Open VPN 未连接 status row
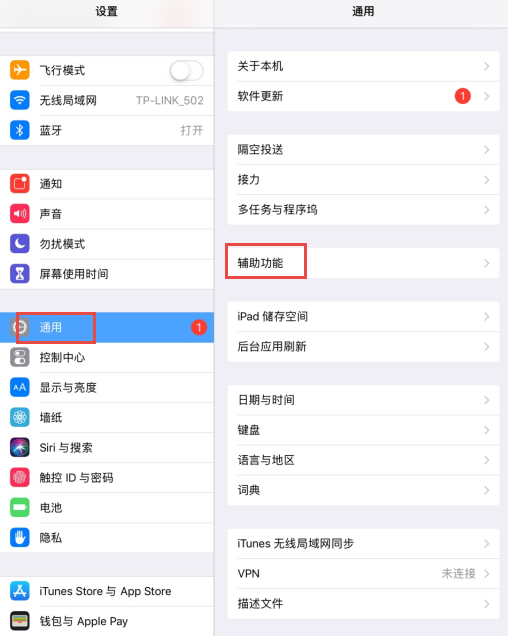Screen dimensions: 508x636 (x=363, y=574)
